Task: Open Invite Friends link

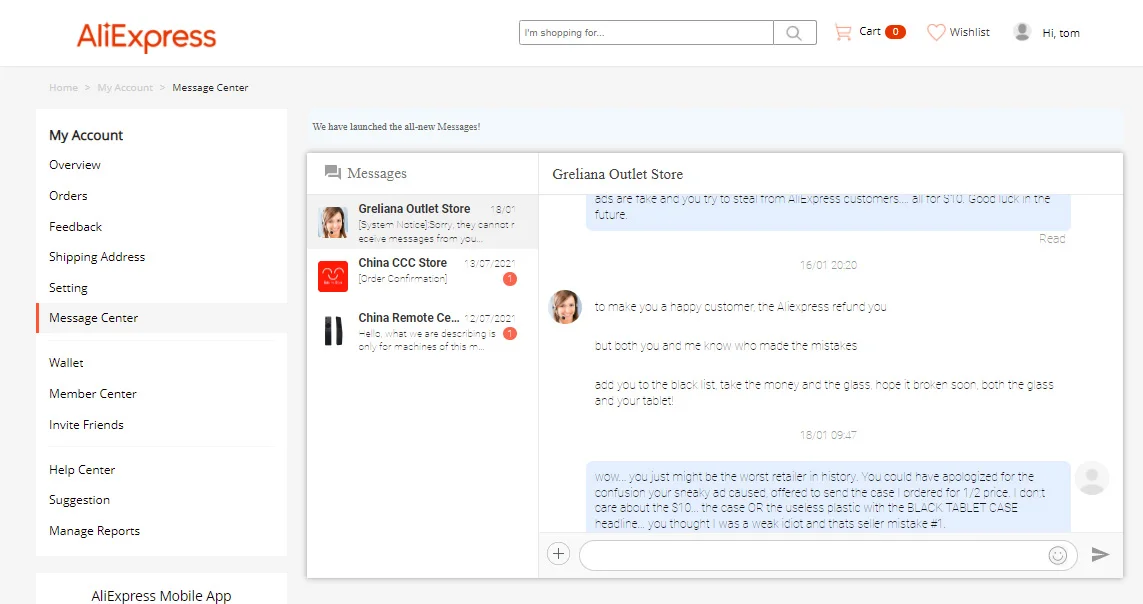Action: [x=86, y=425]
